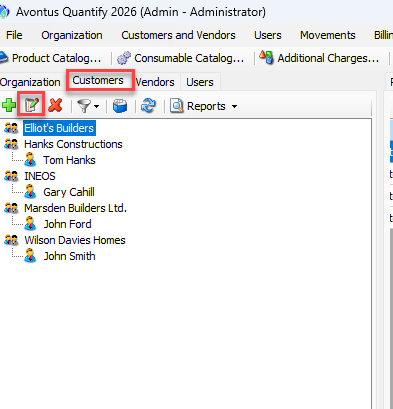Screen dimensions: 393x409
Task: Click the green plus Add customer icon
Action: [9, 105]
